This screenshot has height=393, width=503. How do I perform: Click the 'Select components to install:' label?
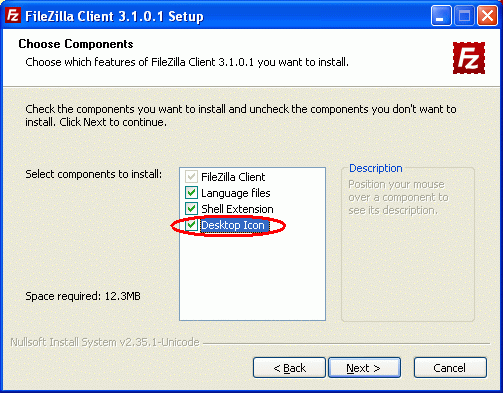click(94, 174)
